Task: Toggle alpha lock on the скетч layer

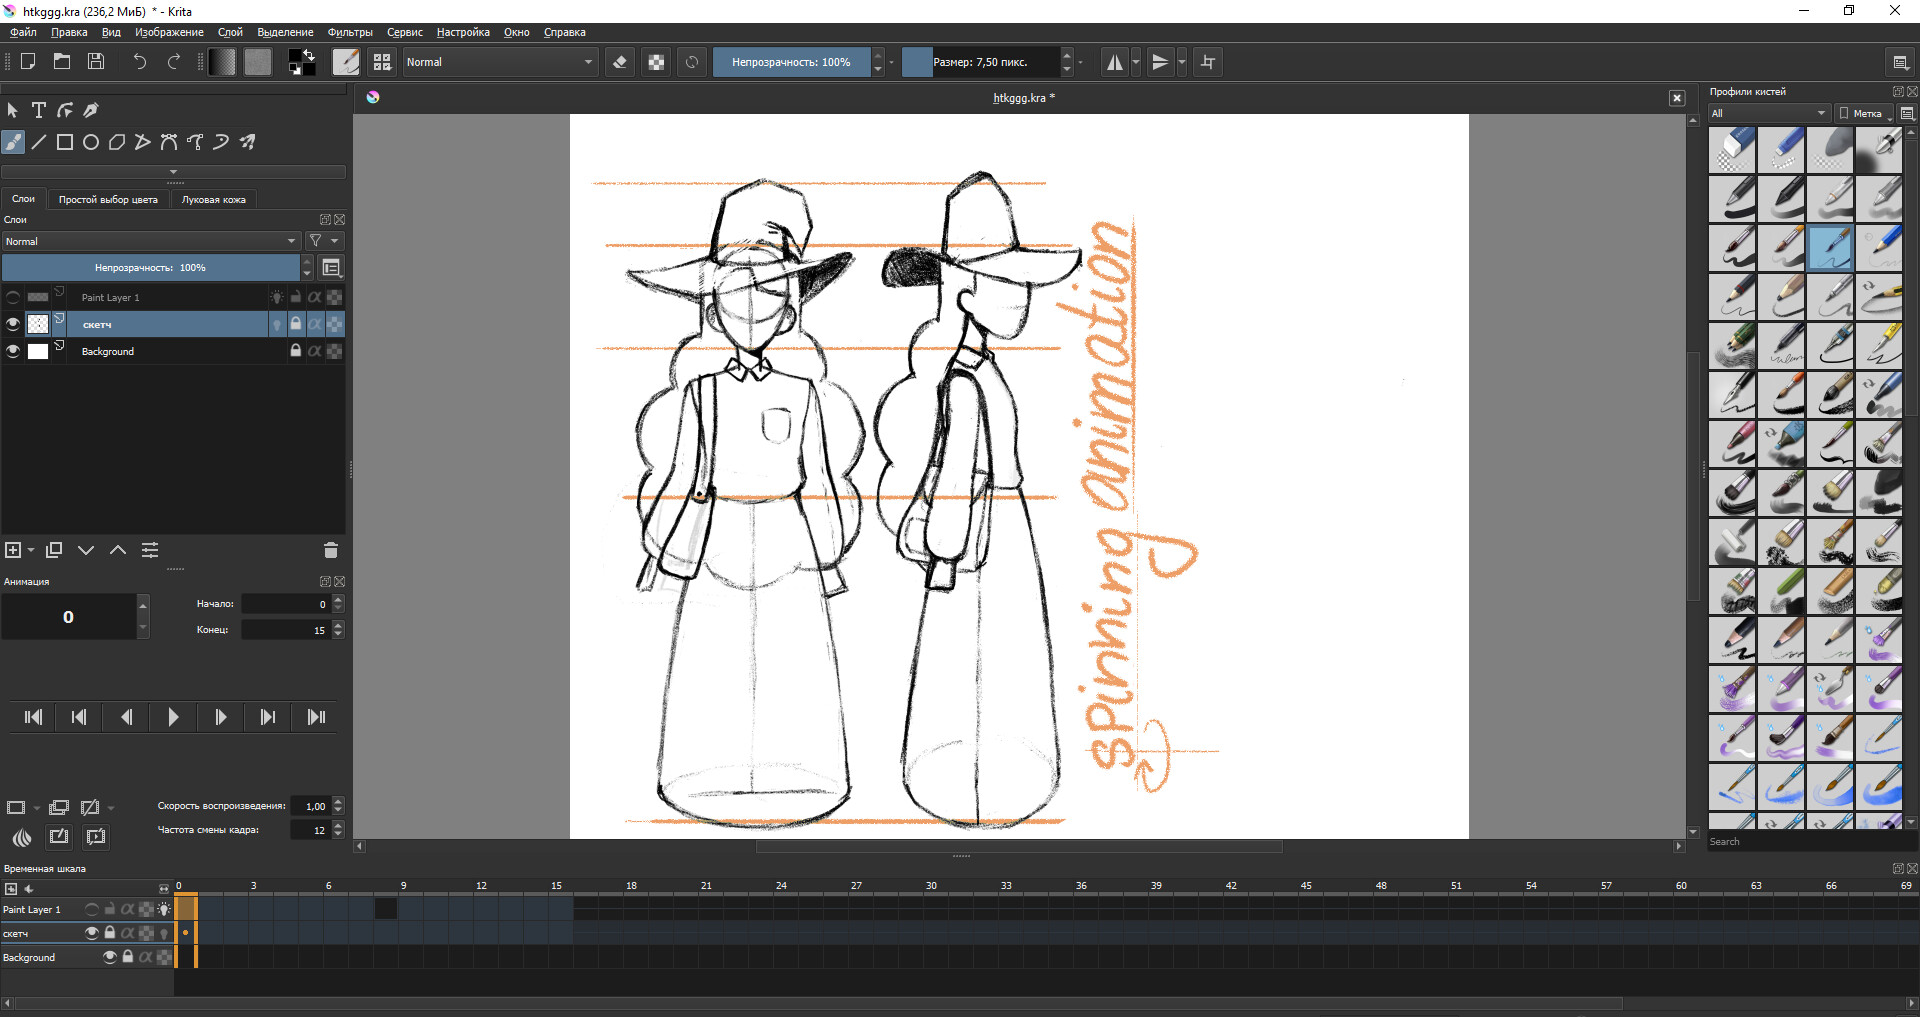Action: (x=315, y=324)
